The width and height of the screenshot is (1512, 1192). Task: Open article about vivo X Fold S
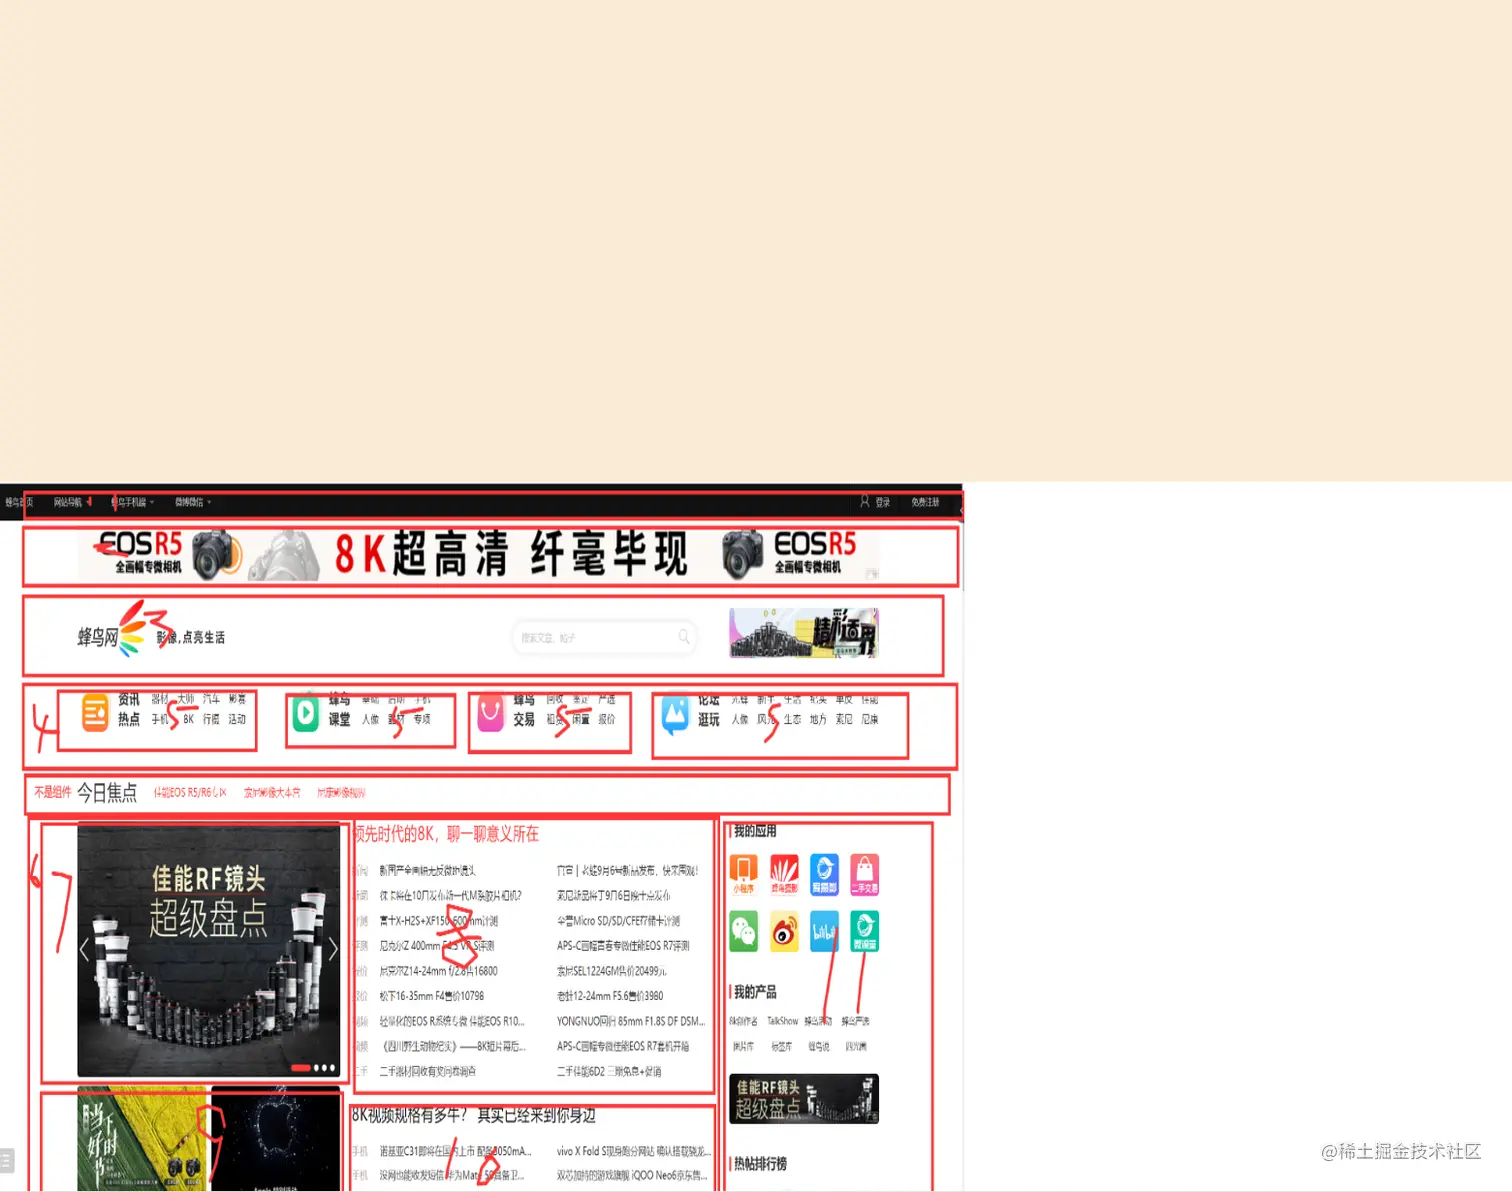[x=634, y=1151]
